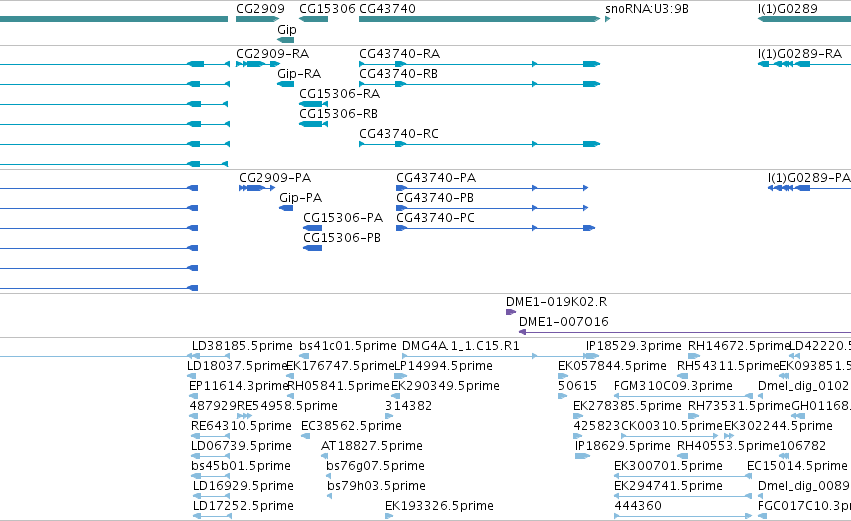Select the snoRNA:U3:9B gene label
Image resolution: width=851 pixels, height=521 pixels.
(x=647, y=9)
